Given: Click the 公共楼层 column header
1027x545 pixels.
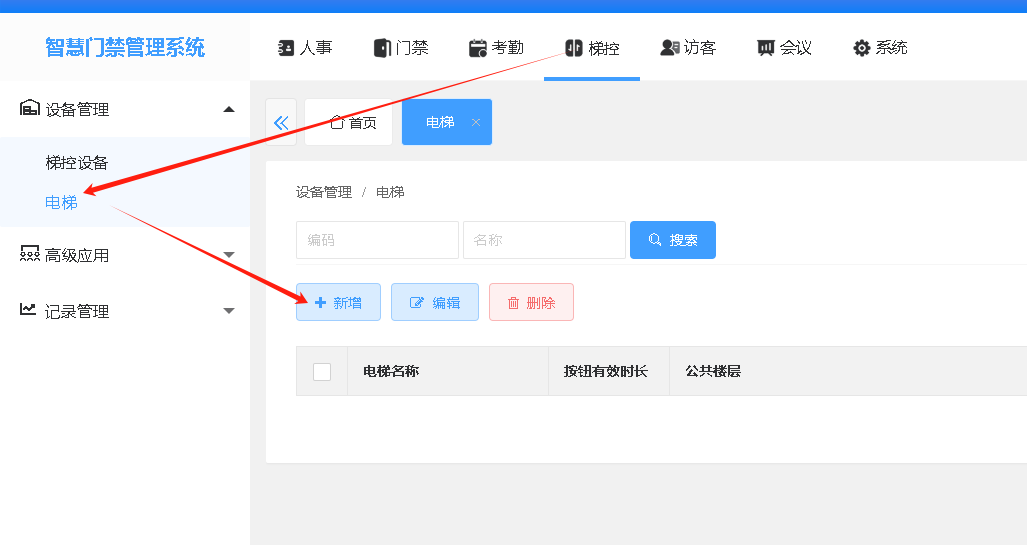Looking at the screenshot, I should click(713, 371).
